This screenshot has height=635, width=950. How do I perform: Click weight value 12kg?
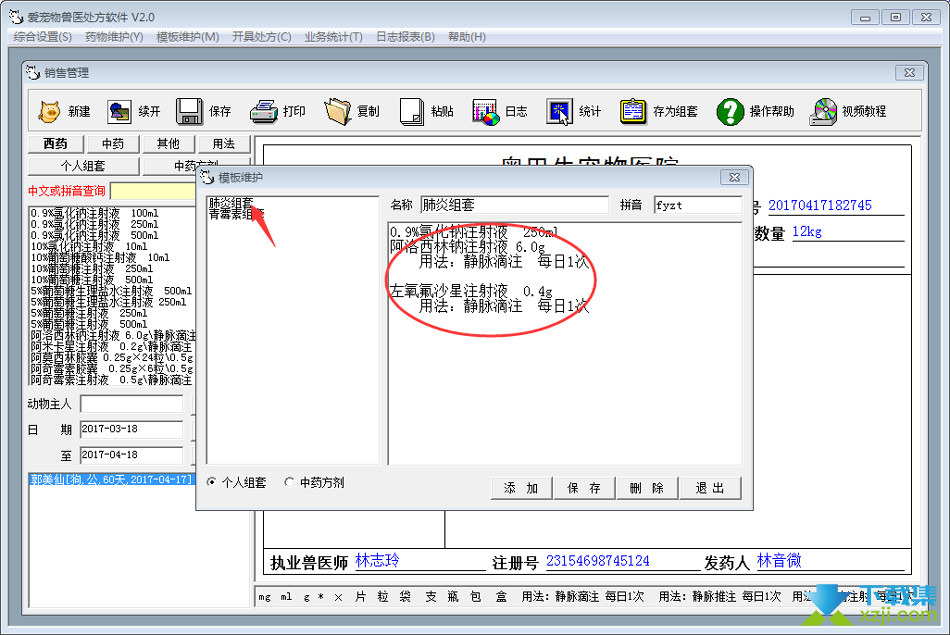coord(807,231)
